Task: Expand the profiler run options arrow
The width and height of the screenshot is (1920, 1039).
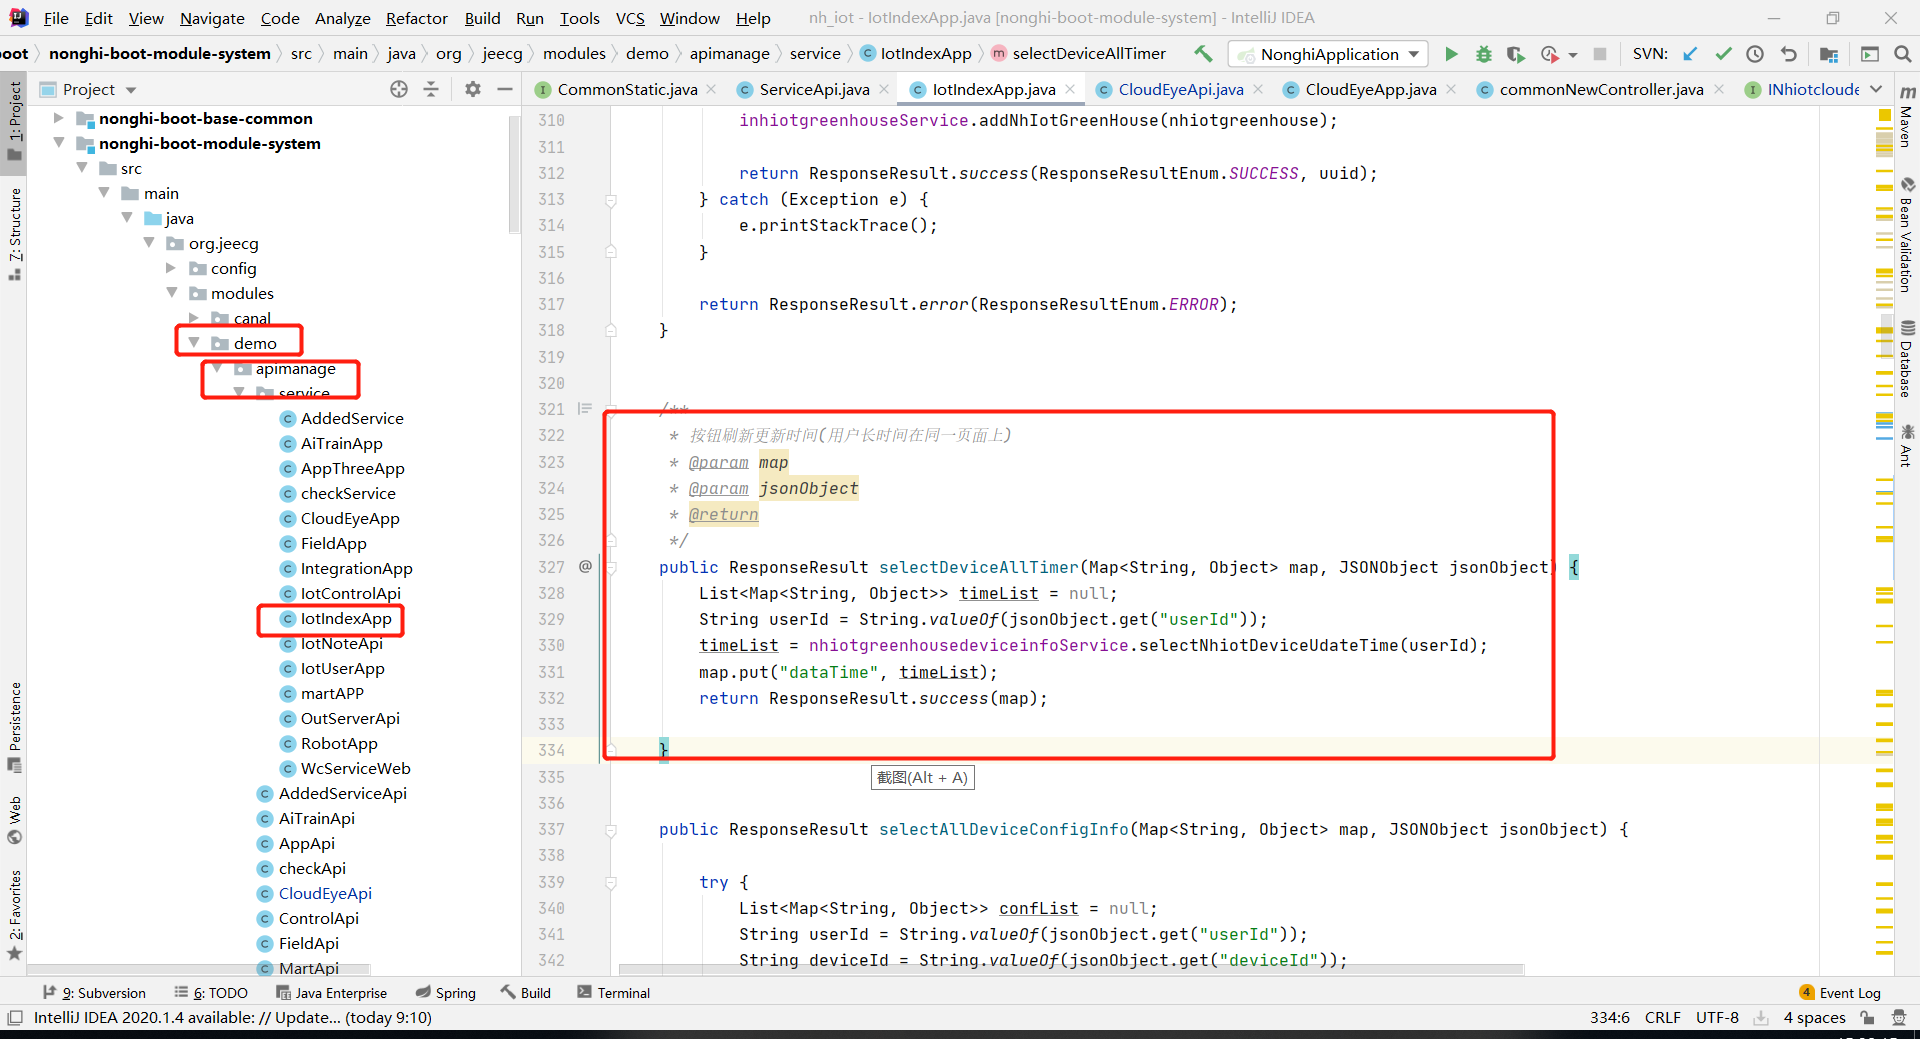Action: pyautogui.click(x=1572, y=55)
